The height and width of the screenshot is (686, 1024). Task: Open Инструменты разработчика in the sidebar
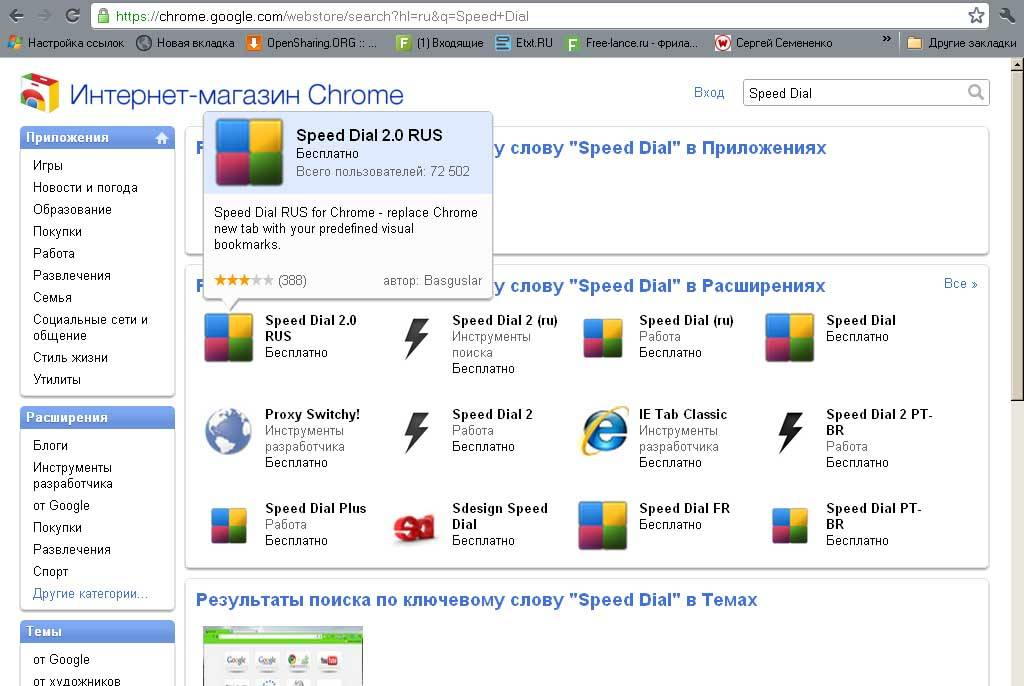(x=72, y=476)
